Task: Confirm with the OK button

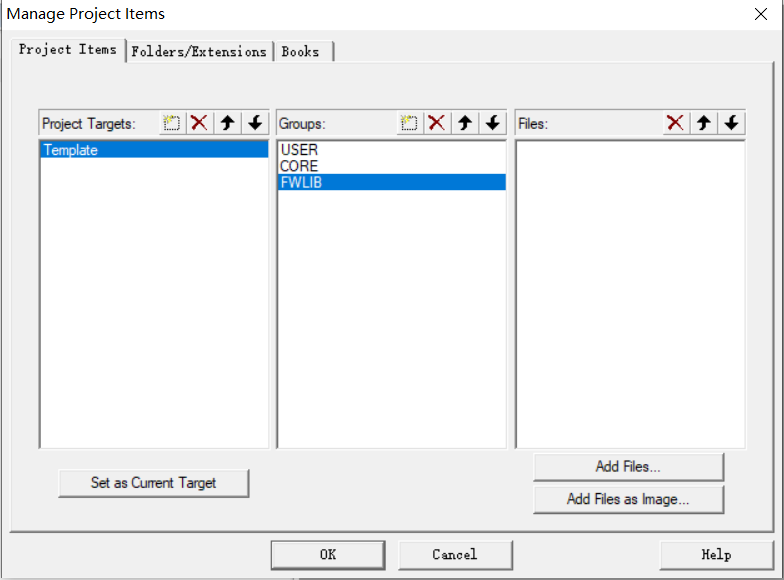Action: [x=328, y=555]
